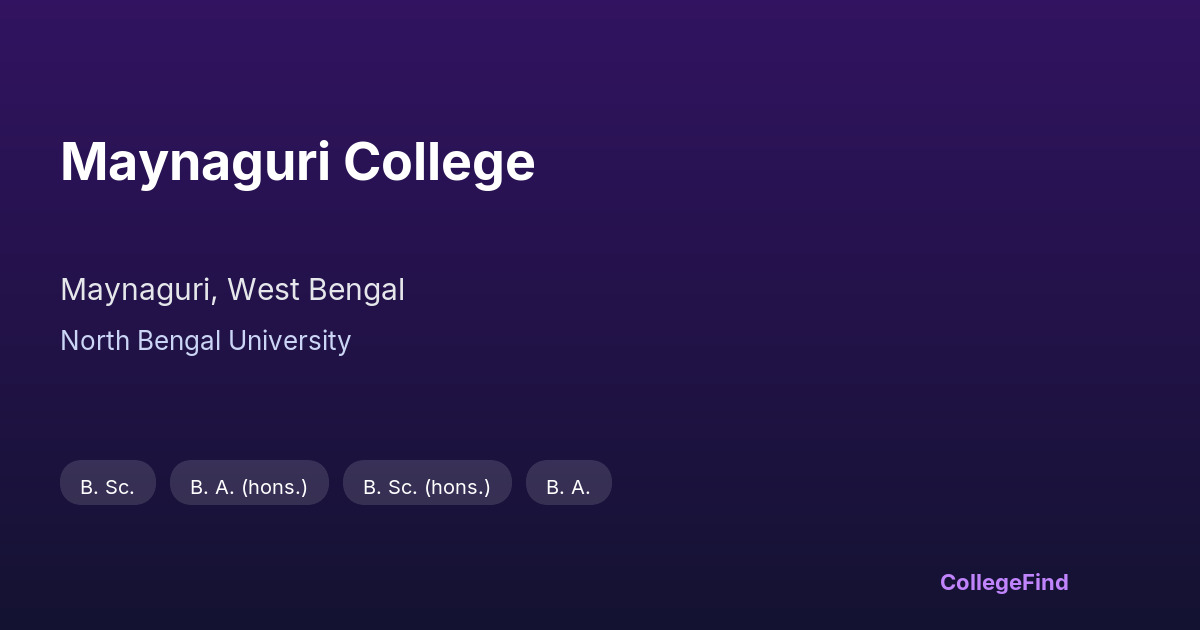The height and width of the screenshot is (630, 1200).
Task: Tap the first course pill, B. Sc.
Action: click(107, 487)
